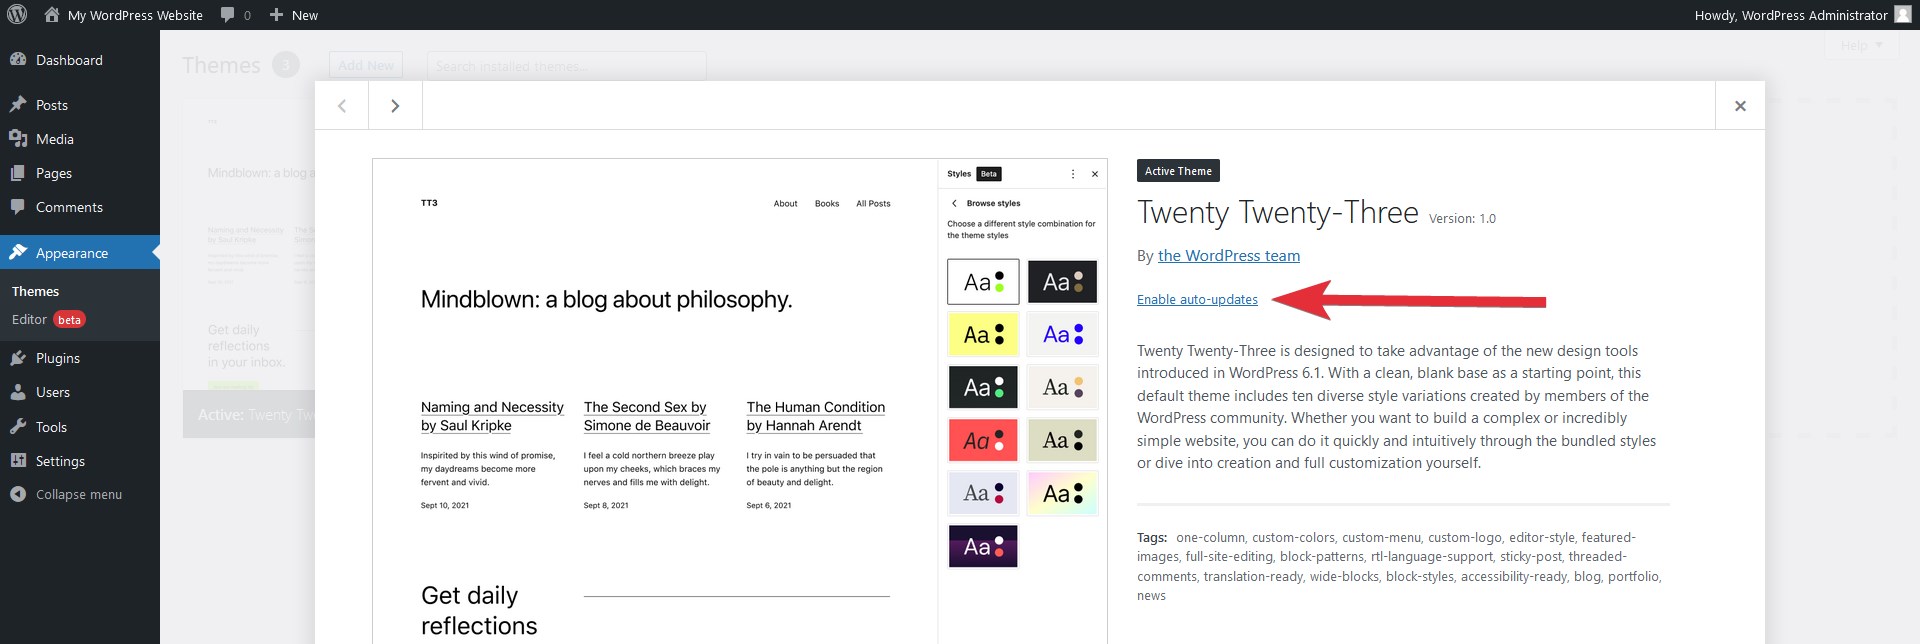The image size is (1920, 644).
Task: Close the theme details overlay
Action: (x=1740, y=105)
